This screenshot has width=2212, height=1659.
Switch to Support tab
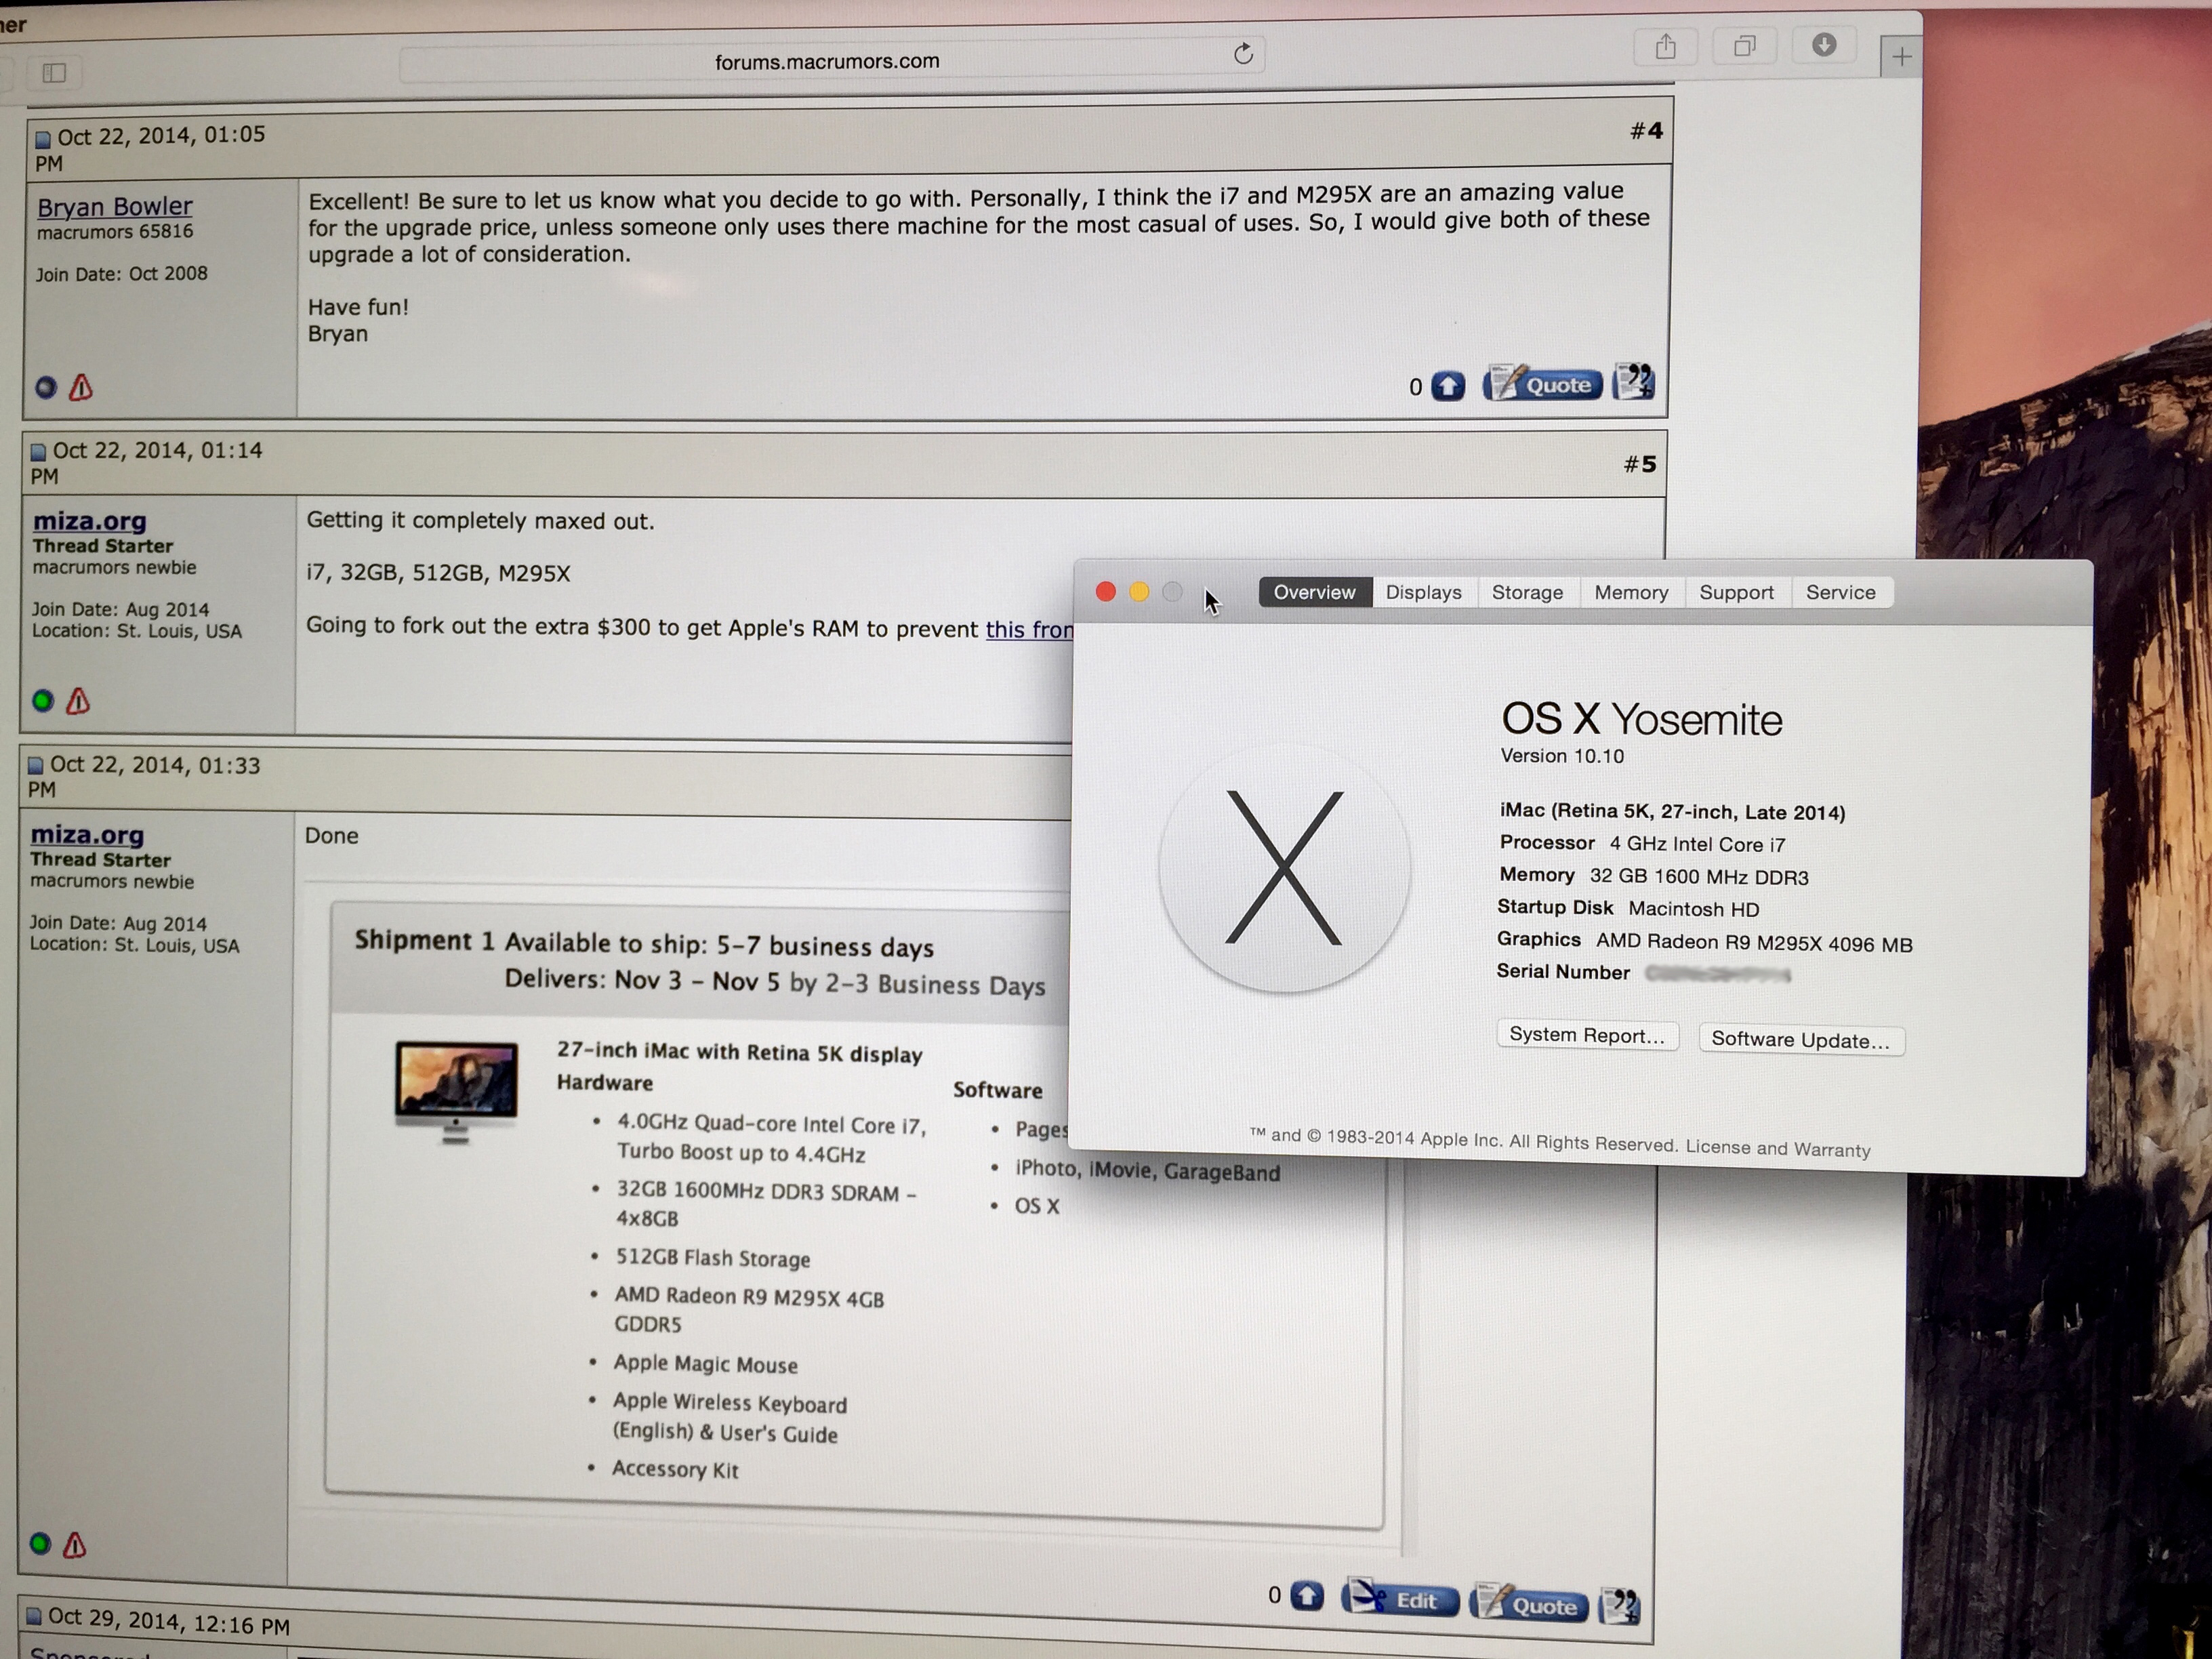pos(1737,592)
